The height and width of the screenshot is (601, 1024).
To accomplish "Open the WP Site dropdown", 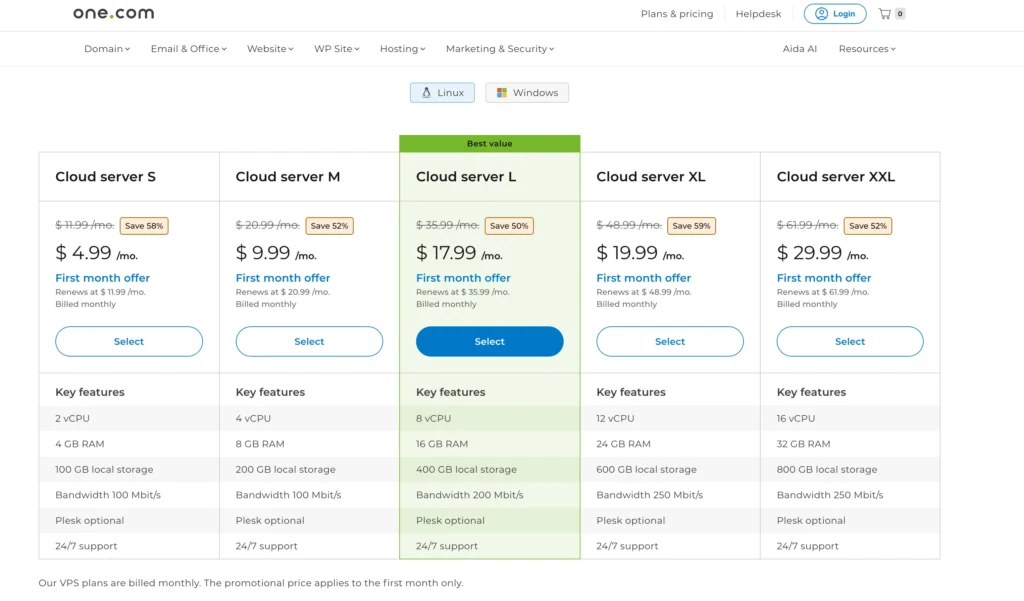I will [x=335, y=48].
